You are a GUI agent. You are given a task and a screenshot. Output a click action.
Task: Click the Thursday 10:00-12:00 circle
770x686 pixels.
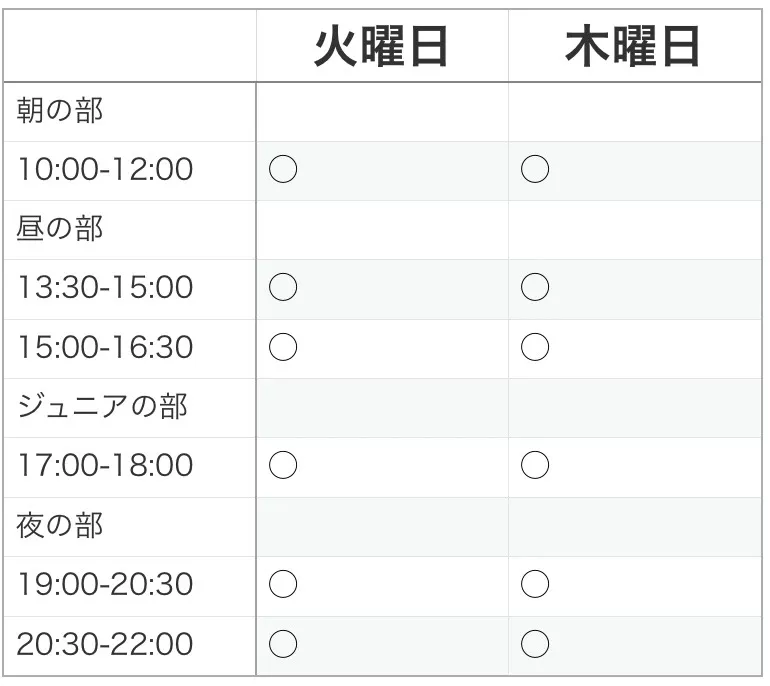click(535, 170)
